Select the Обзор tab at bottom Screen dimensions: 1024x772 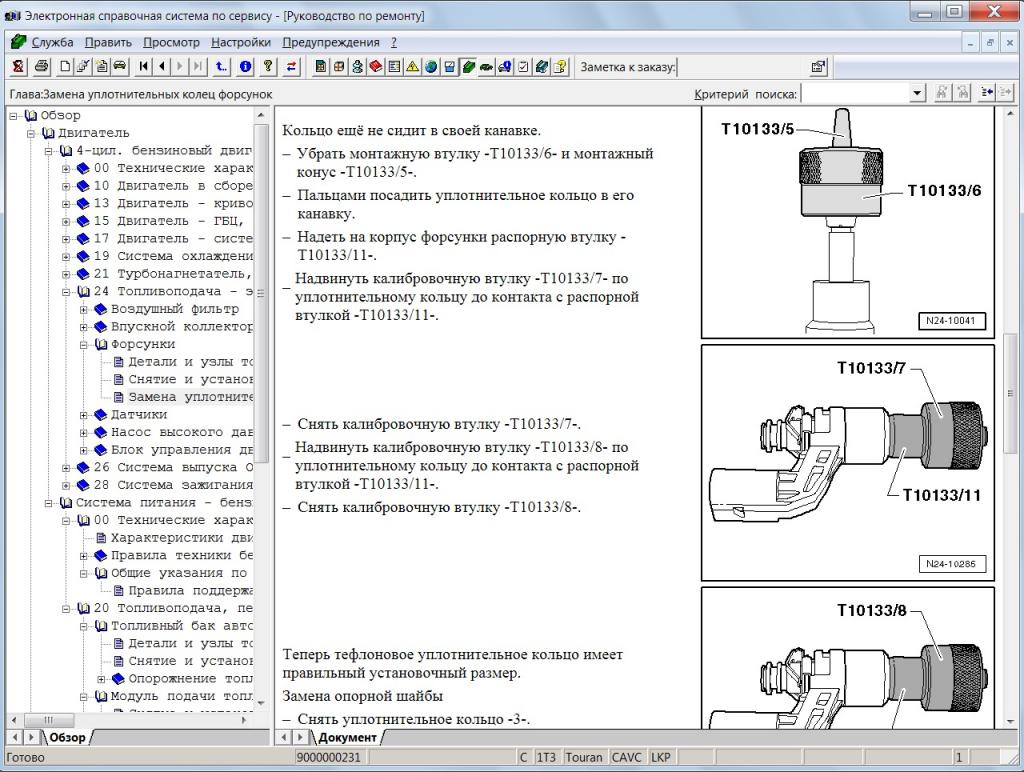[x=67, y=737]
